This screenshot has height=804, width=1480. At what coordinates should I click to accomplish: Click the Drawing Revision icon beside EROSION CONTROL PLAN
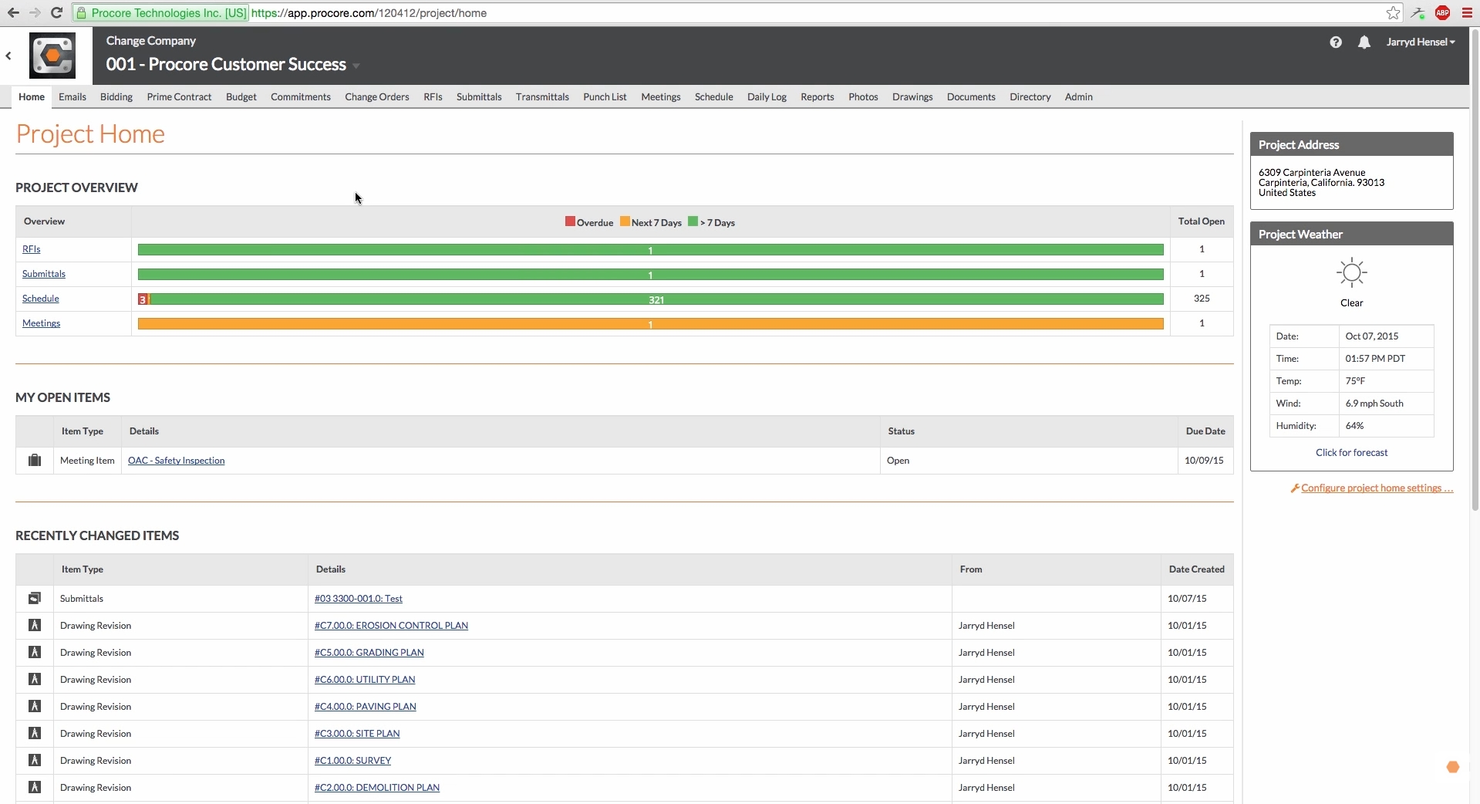(x=34, y=624)
